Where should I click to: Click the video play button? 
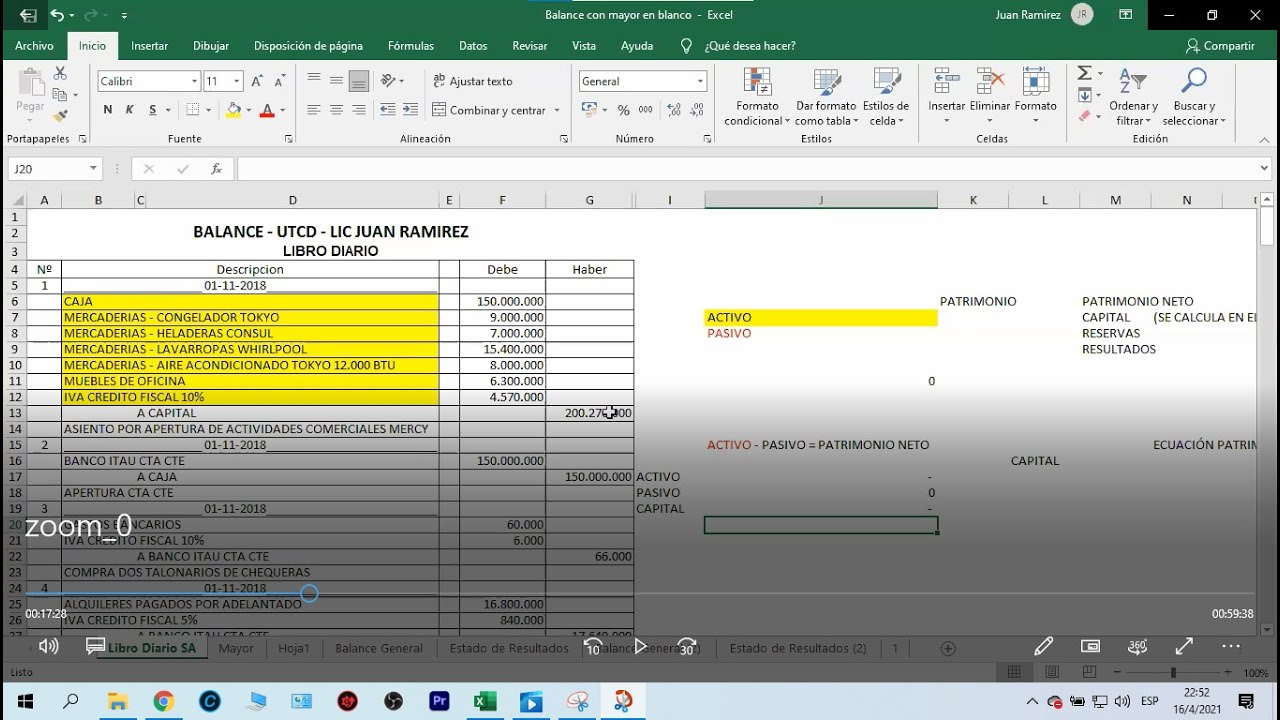point(640,646)
